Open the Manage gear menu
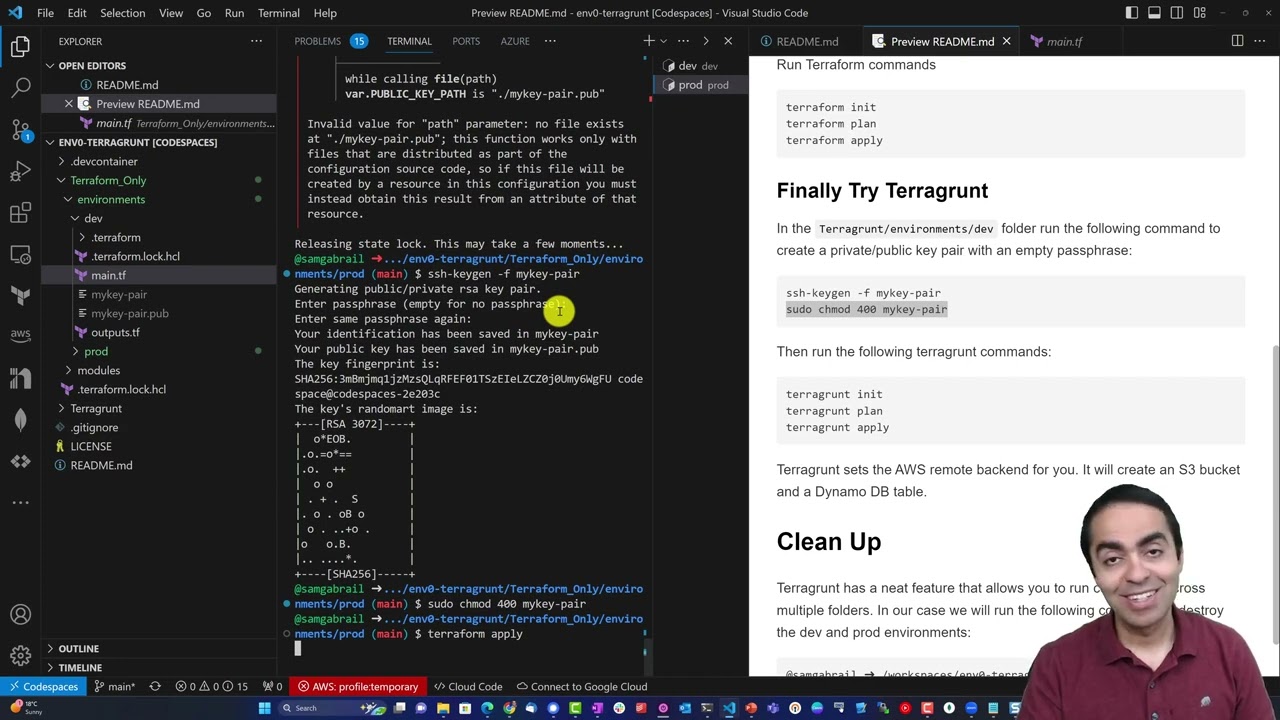This screenshot has width=1280, height=720. pos(20,656)
